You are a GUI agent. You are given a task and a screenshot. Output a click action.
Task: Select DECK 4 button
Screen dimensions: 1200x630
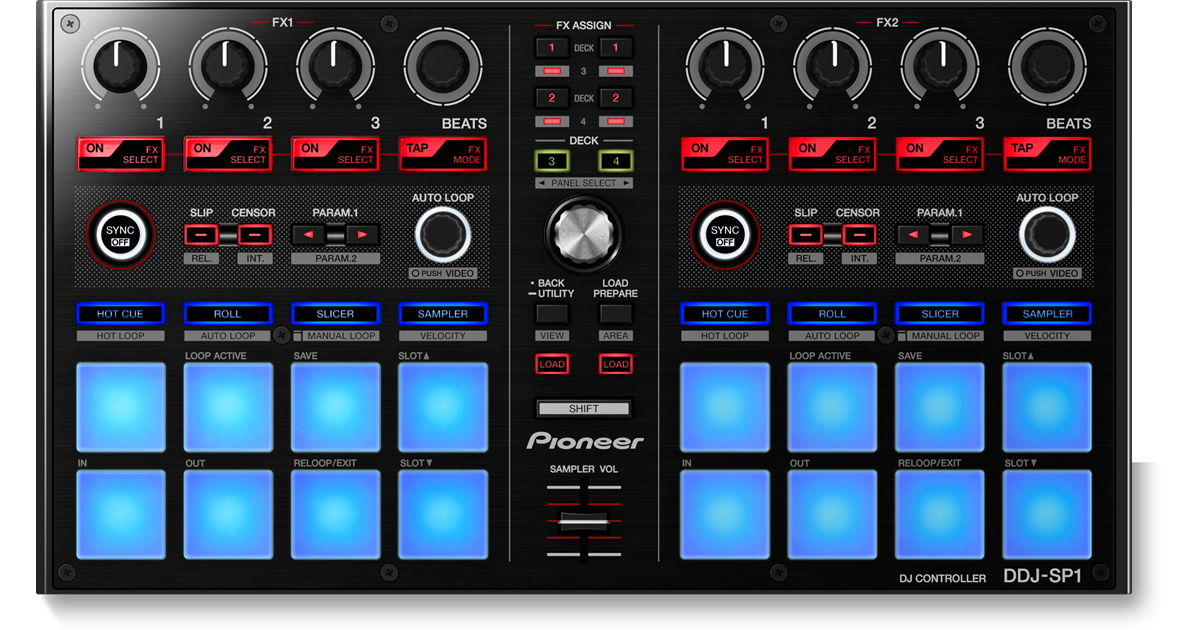pos(616,161)
